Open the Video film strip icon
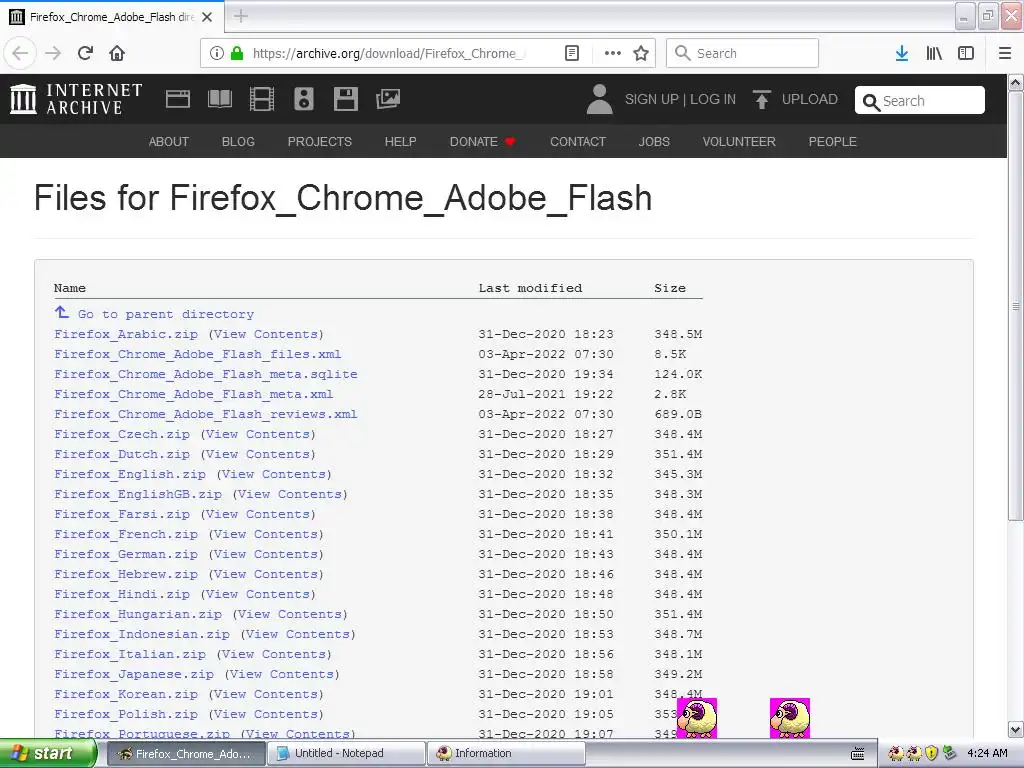The image size is (1024, 768). pos(262,99)
